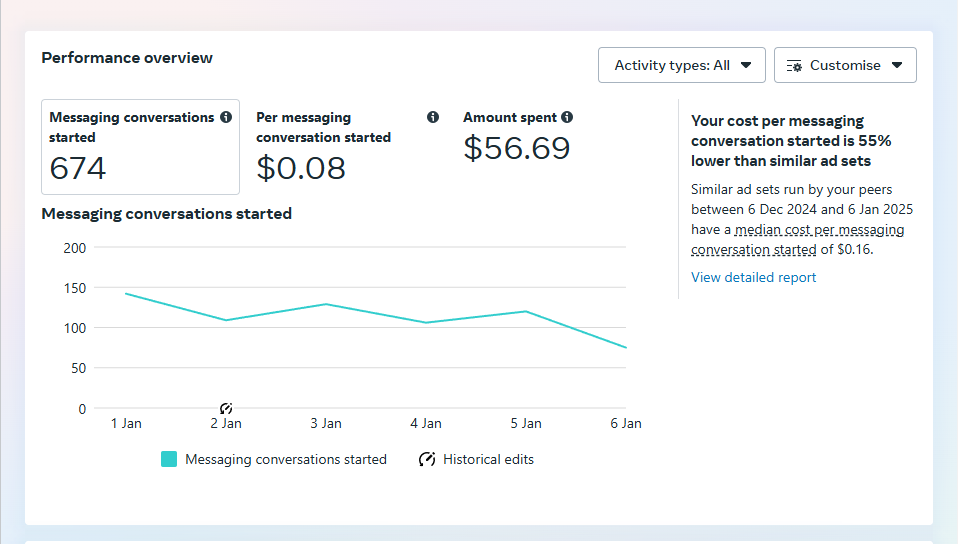Select the $0.08 per conversation metric

coord(301,167)
